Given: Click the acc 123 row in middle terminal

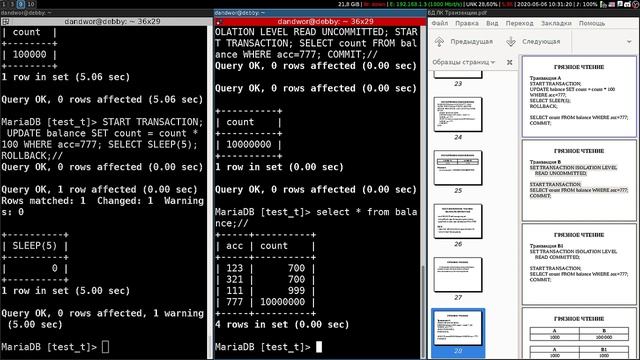Looking at the screenshot, I should click(266, 268).
